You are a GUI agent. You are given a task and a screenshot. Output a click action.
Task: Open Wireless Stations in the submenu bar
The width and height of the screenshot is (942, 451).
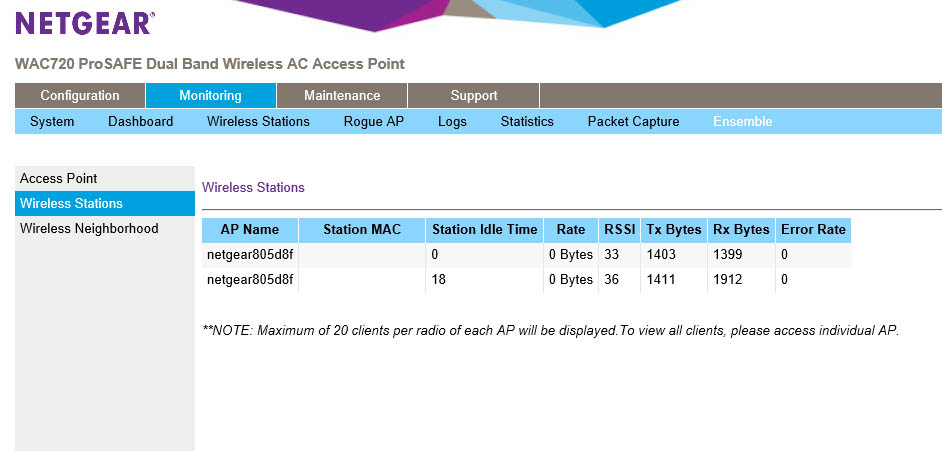click(258, 121)
